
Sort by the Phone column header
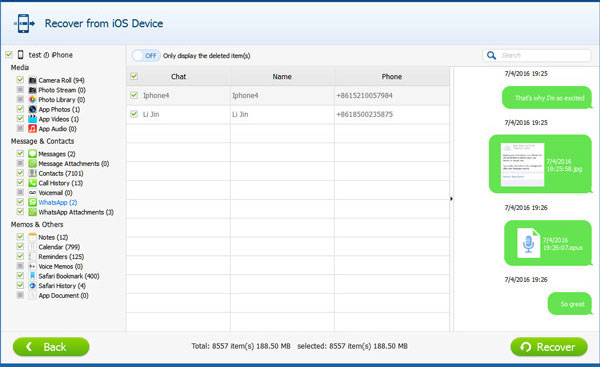(391, 77)
